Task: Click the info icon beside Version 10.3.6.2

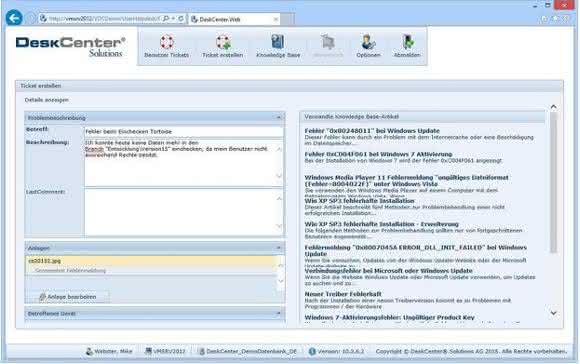Action: click(x=312, y=351)
